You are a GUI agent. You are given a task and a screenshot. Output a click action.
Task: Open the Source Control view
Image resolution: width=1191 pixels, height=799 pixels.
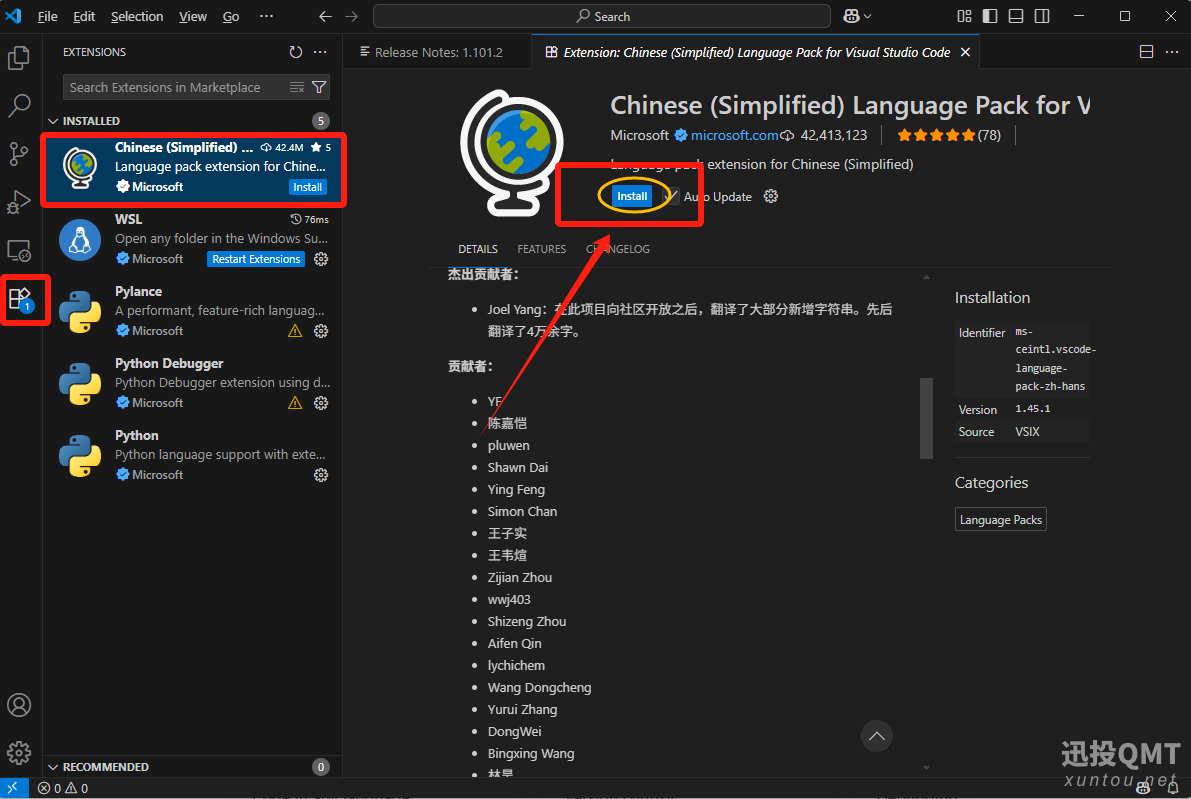click(x=19, y=154)
